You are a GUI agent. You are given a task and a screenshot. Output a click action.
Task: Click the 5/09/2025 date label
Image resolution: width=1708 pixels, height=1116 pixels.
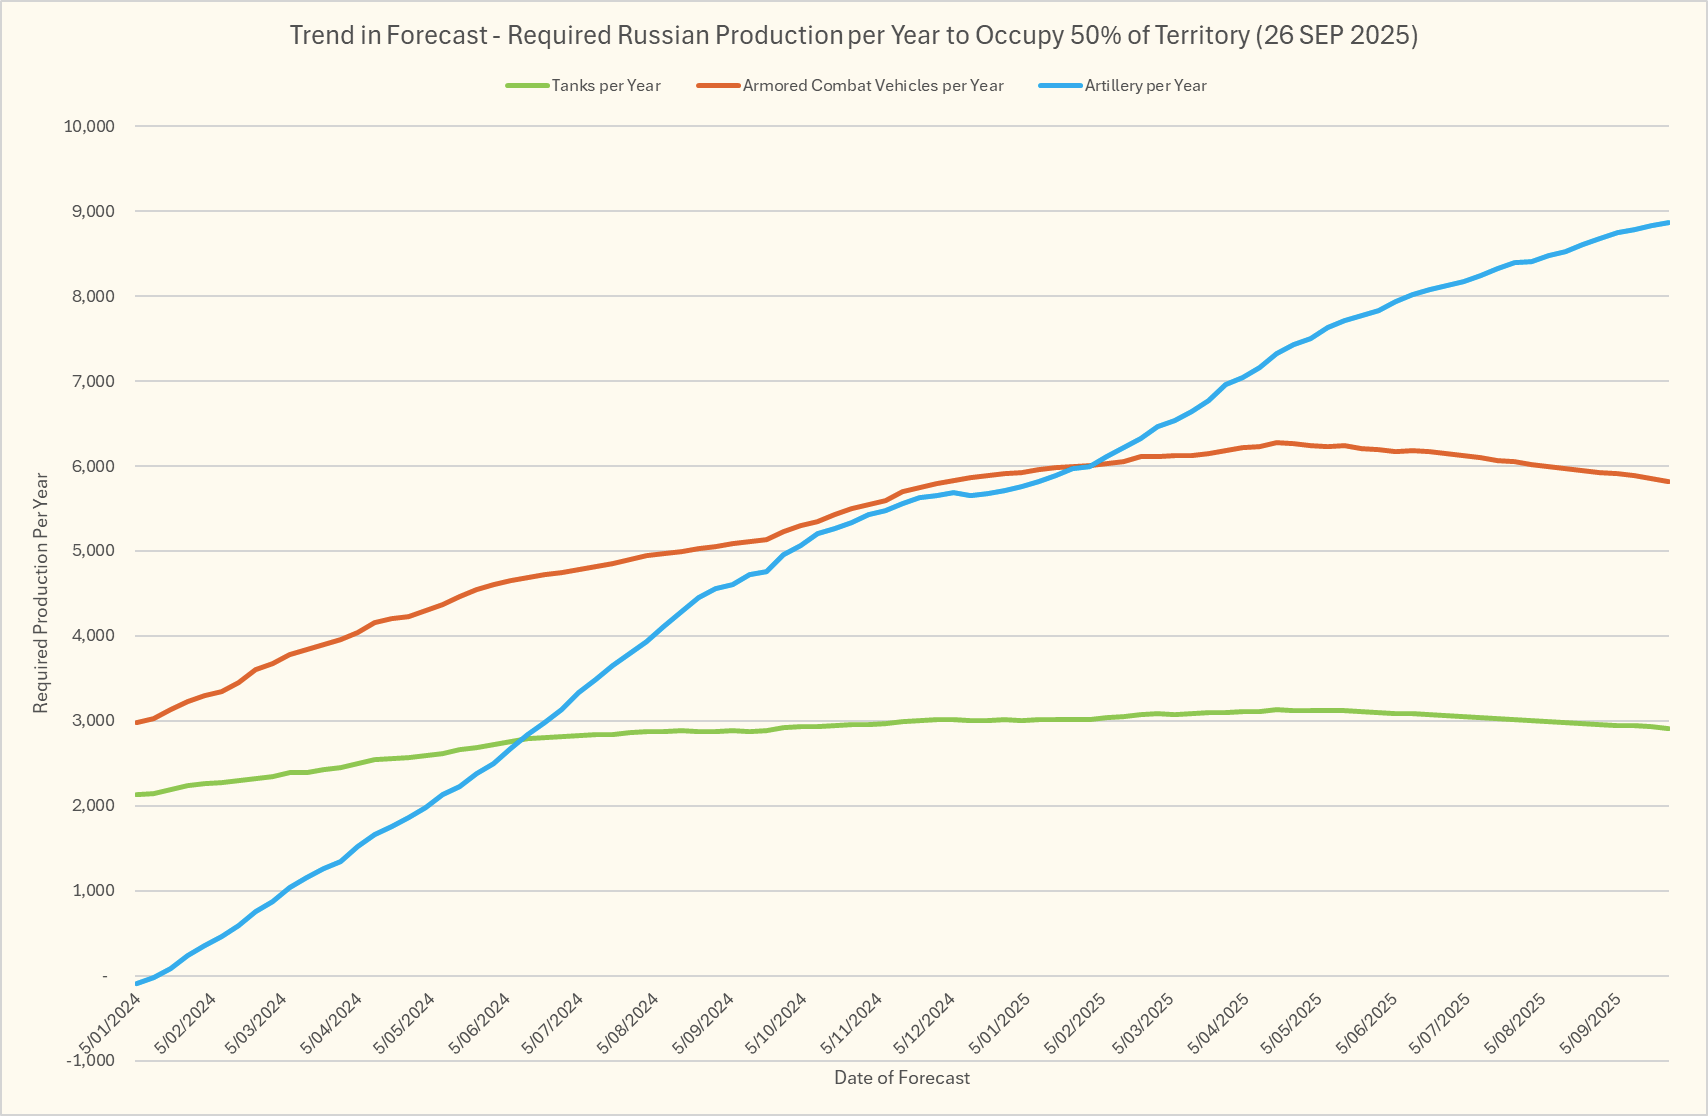(1592, 1023)
